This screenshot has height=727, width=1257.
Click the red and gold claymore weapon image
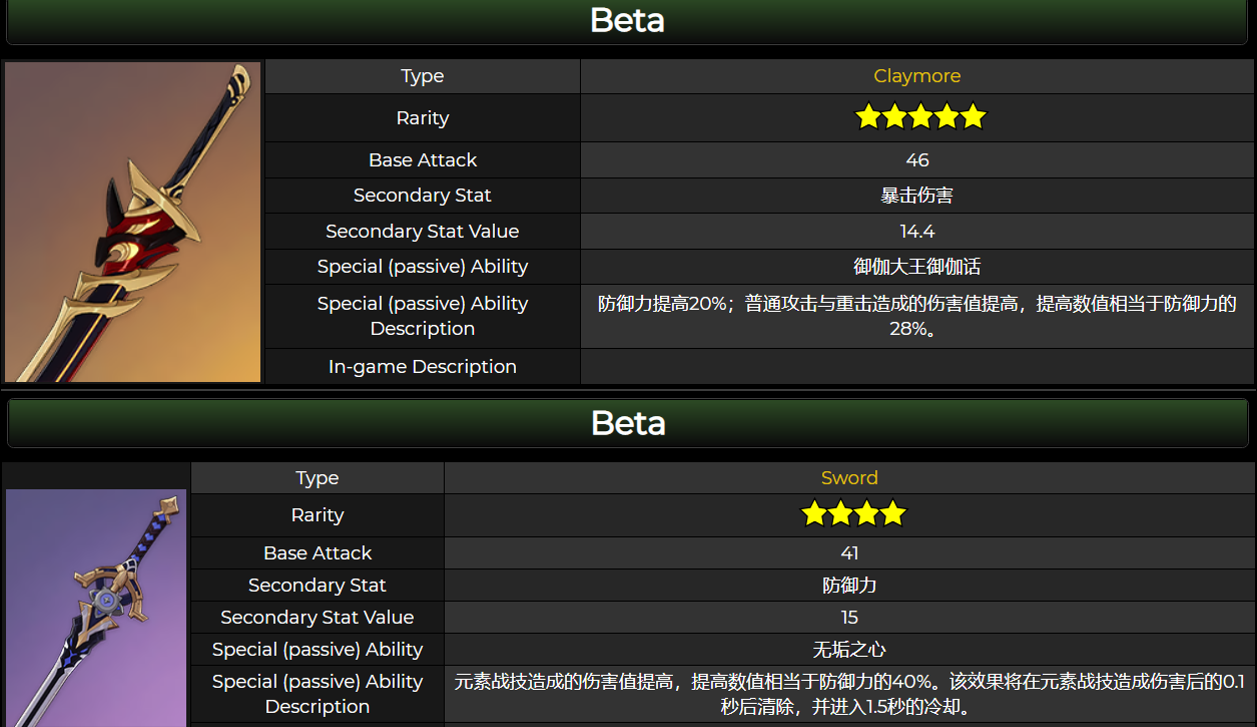point(133,222)
